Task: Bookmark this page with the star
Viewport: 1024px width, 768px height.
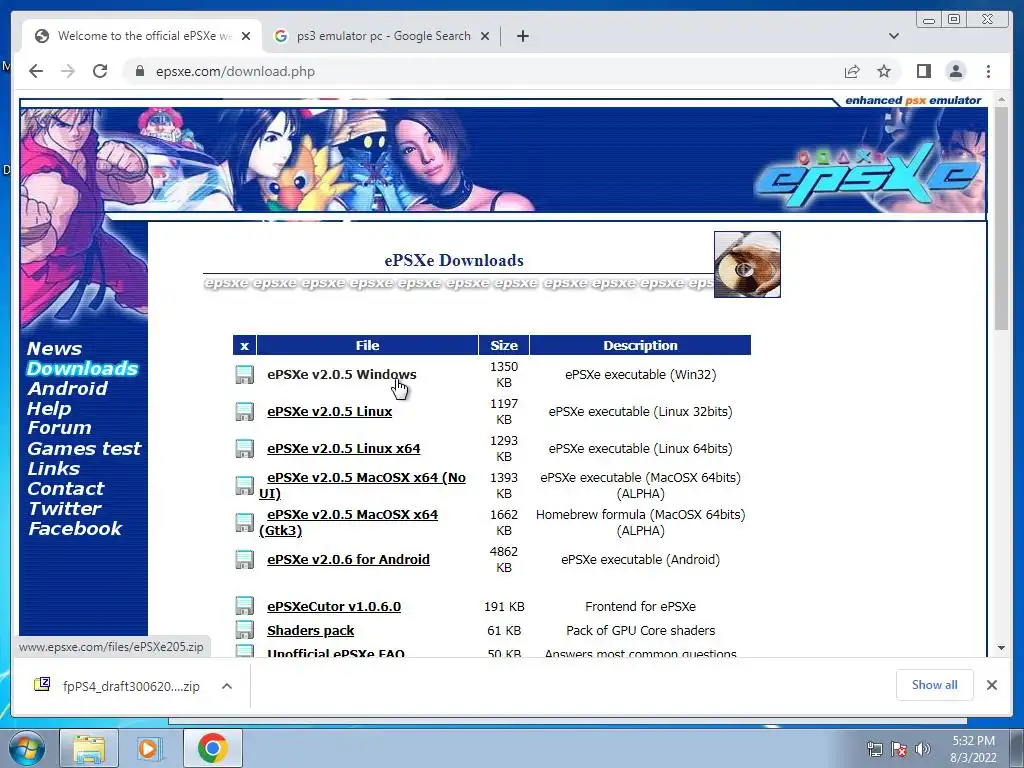Action: pos(884,71)
